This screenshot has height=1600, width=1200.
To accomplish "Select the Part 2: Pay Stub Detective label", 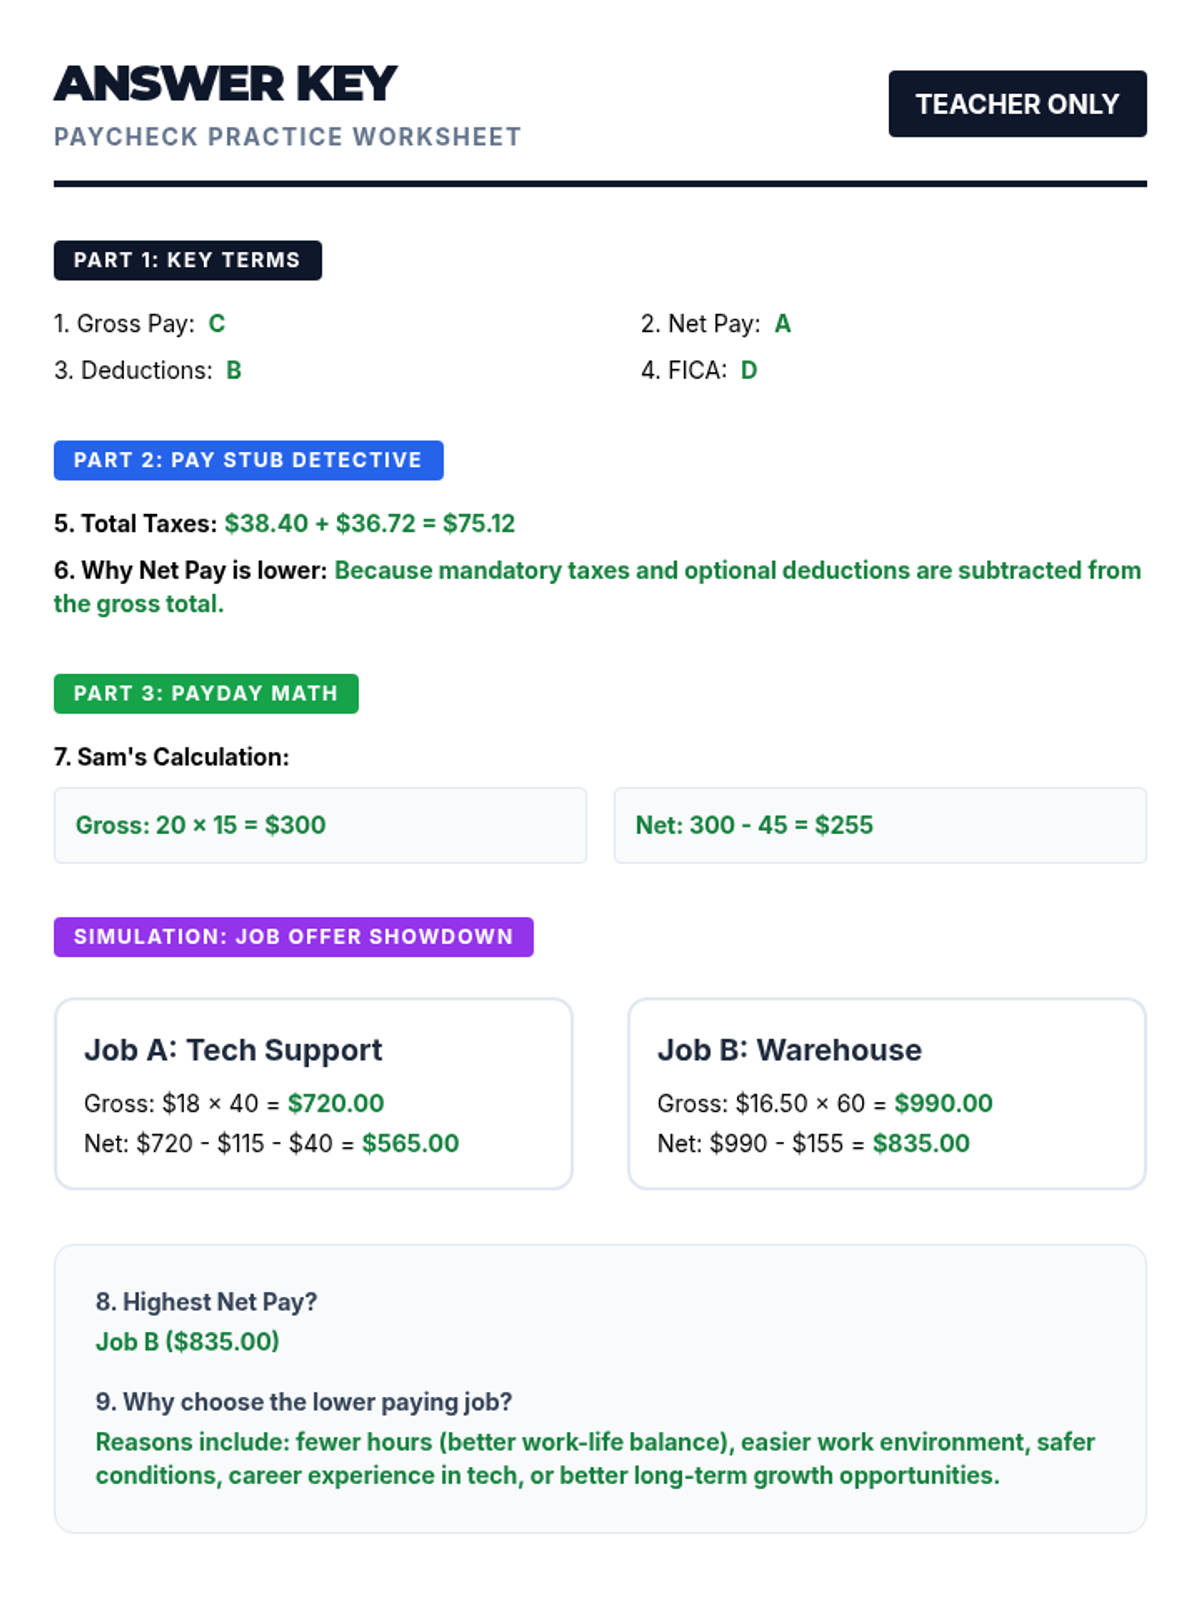I will pos(248,460).
